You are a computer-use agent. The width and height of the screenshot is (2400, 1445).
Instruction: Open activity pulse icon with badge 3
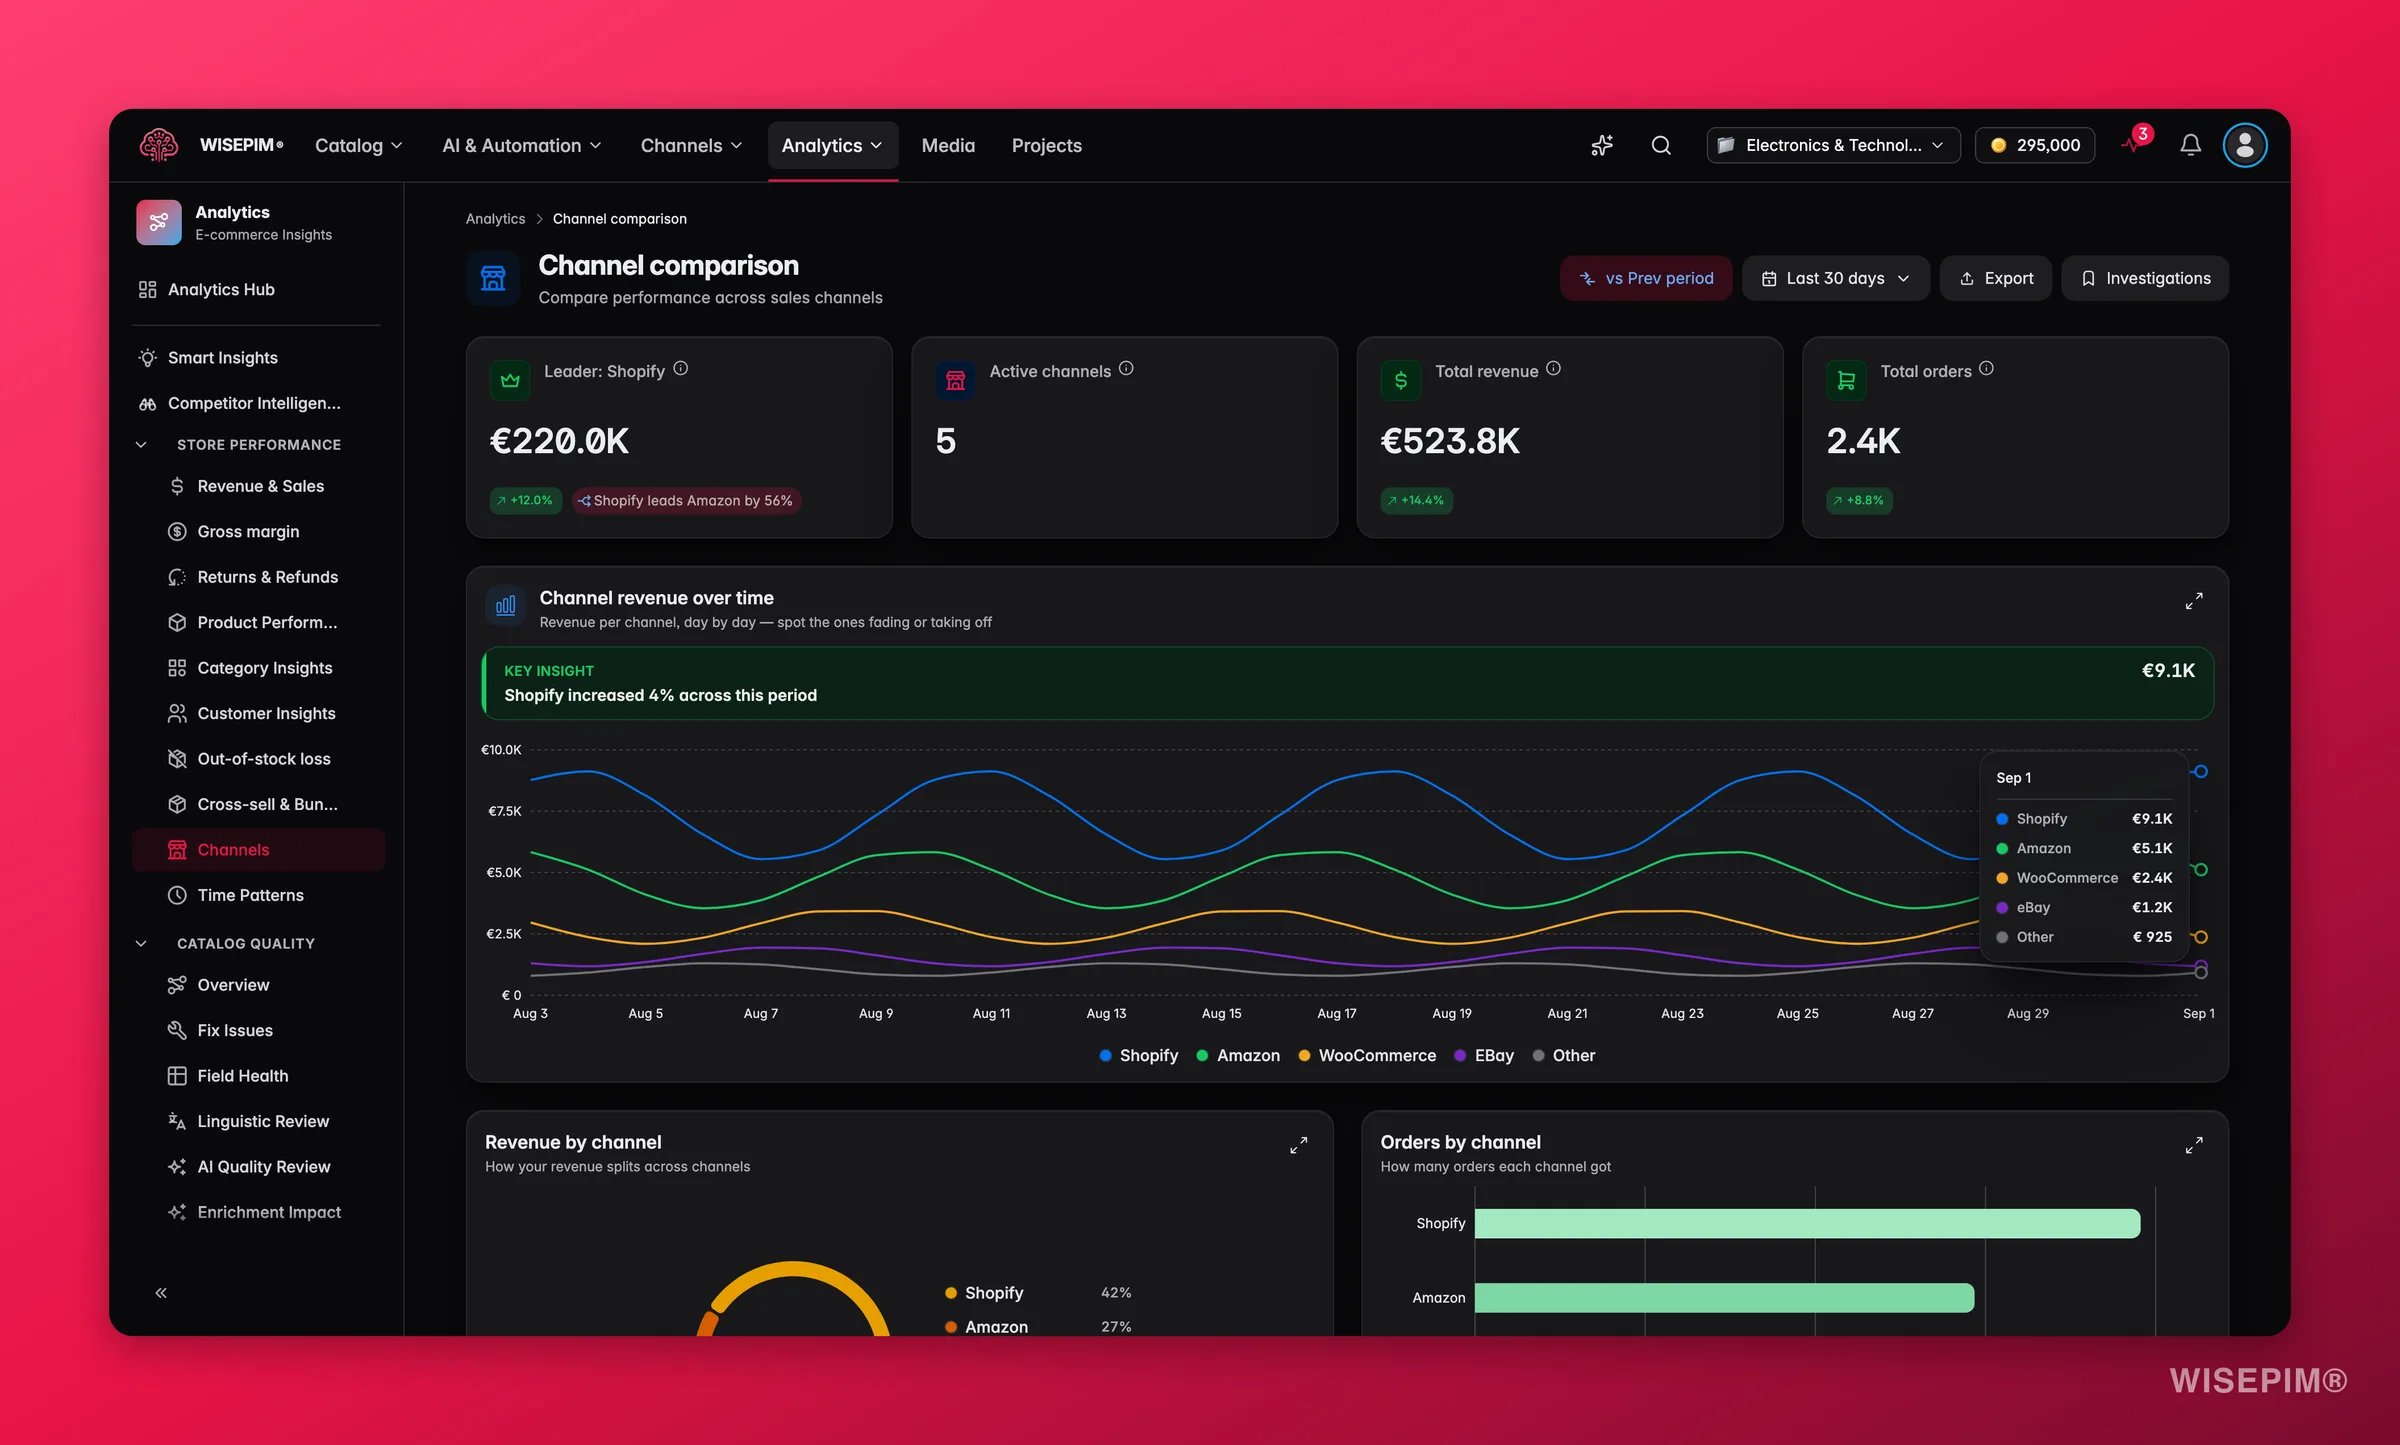2135,142
